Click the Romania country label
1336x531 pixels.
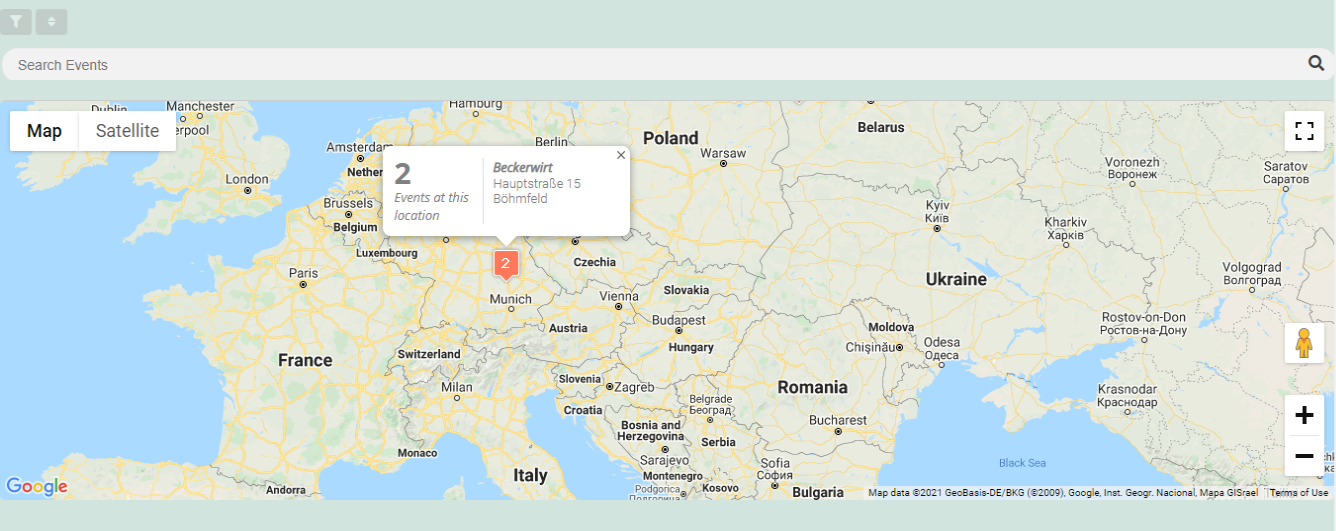[x=811, y=387]
